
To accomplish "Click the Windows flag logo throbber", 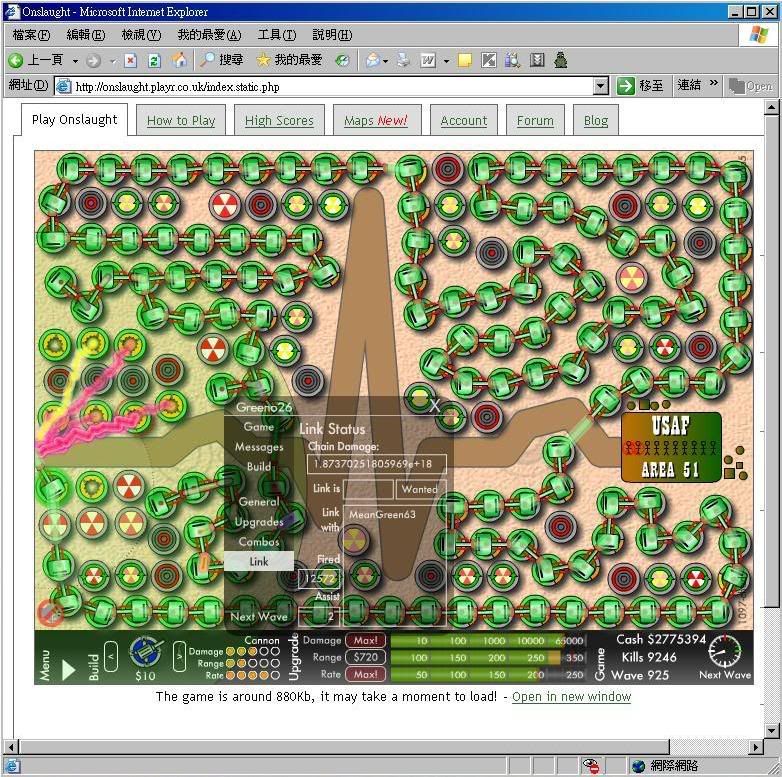I will (x=759, y=34).
